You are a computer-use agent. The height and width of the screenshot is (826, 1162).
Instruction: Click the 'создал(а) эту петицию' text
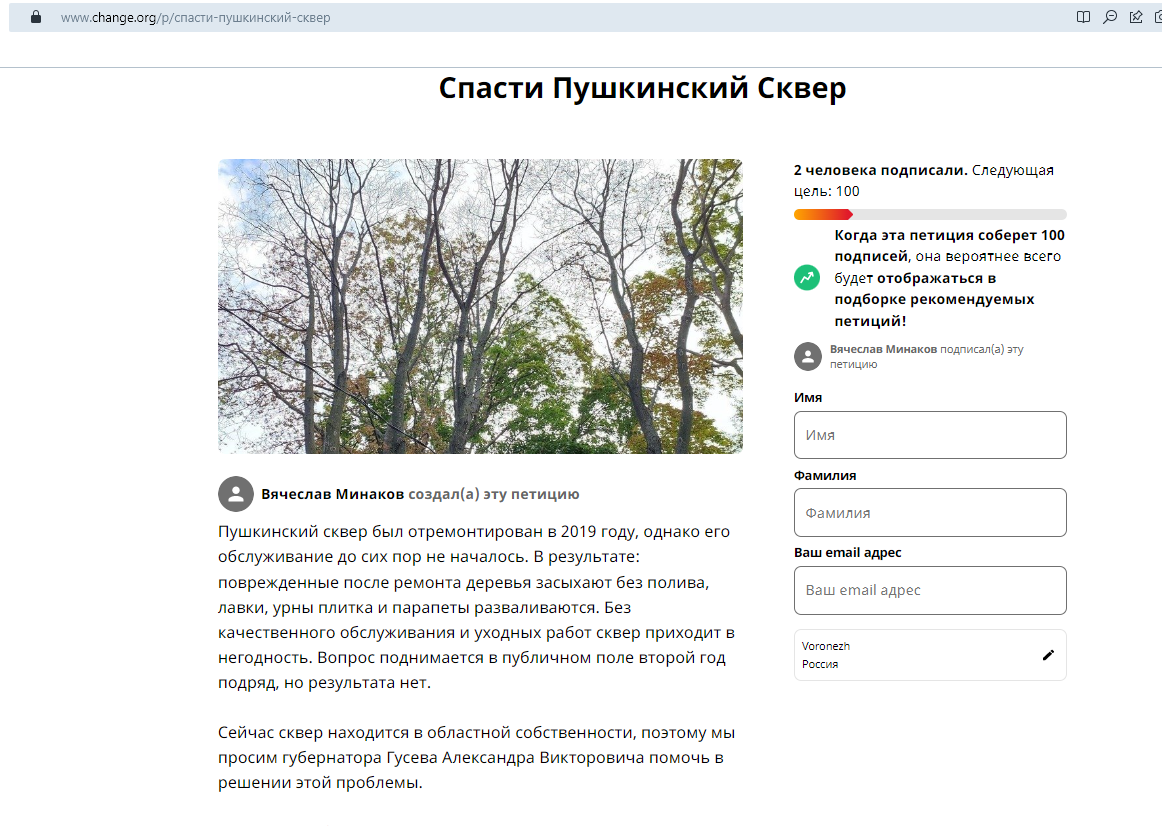494,494
